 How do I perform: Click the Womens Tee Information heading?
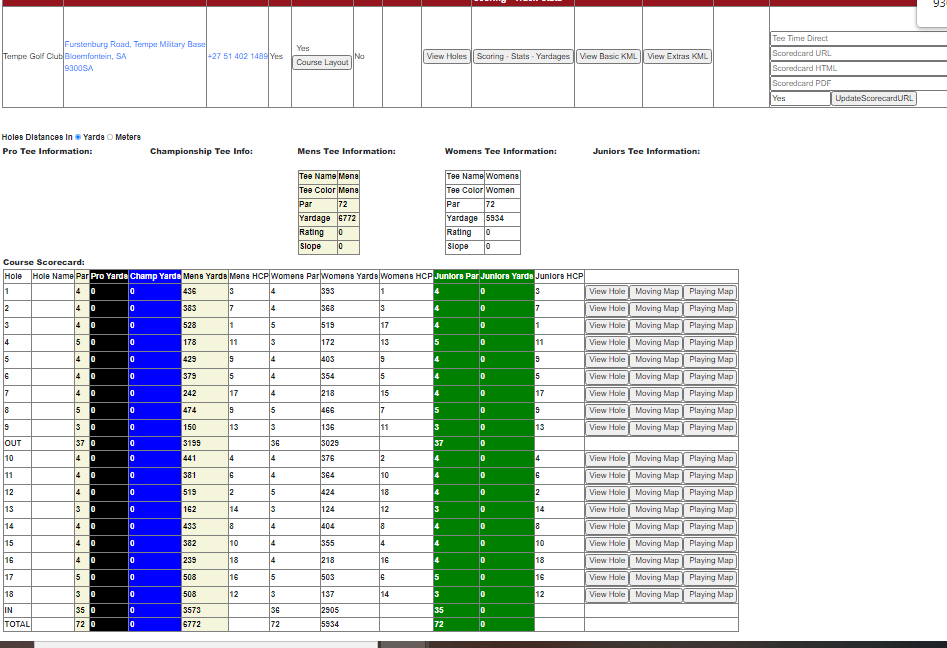click(x=501, y=152)
